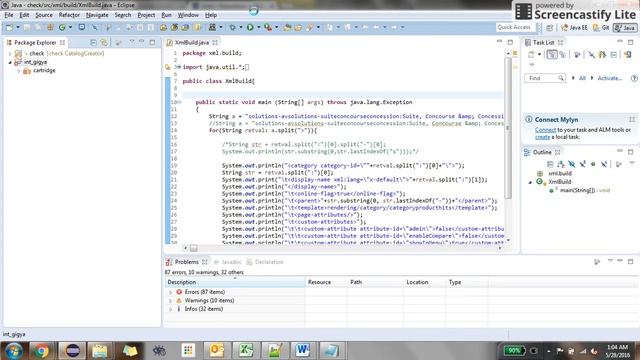Switch to the Java EE perspective
Viewport: 640px width, 360px height.
[574, 27]
